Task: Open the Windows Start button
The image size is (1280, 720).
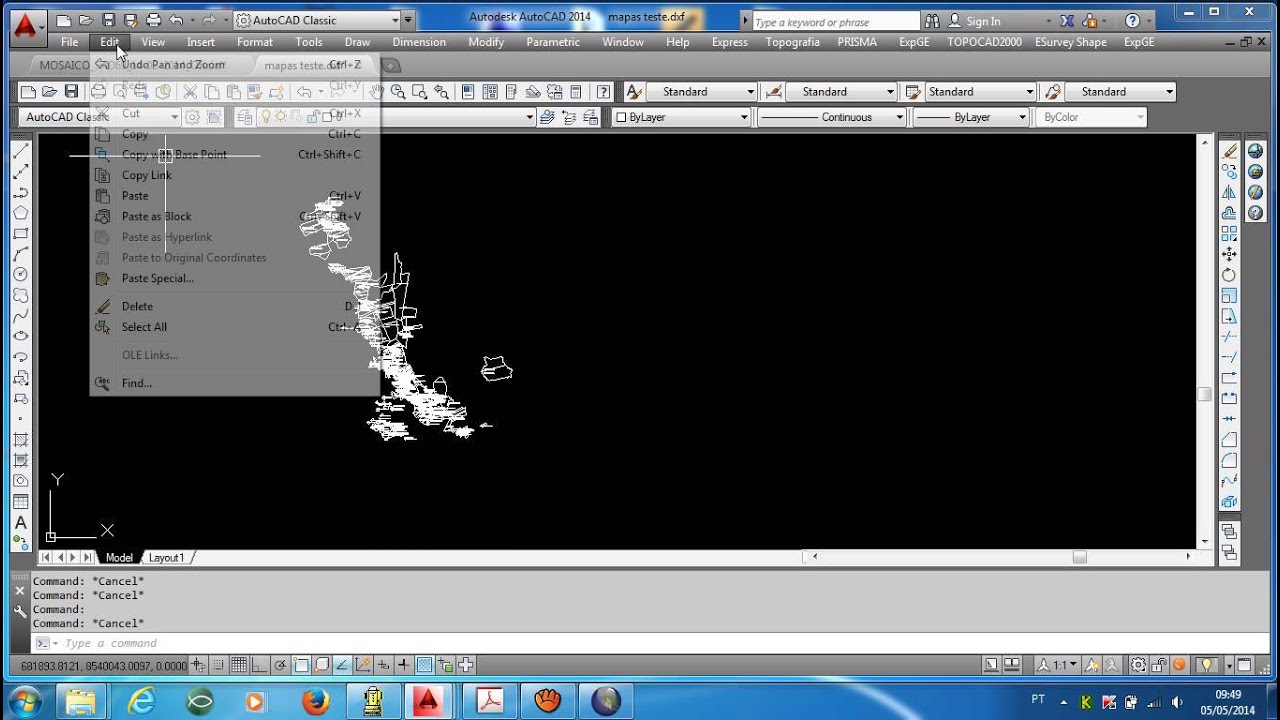Action: point(23,700)
